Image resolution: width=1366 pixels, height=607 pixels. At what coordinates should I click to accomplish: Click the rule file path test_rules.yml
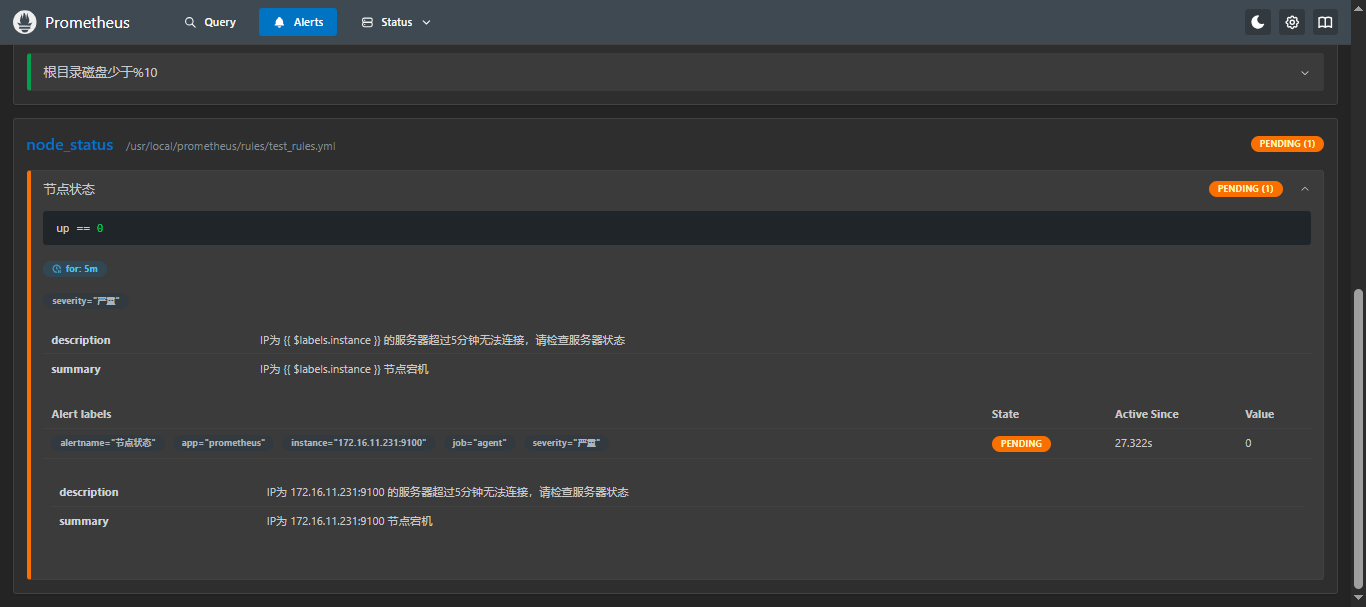(231, 146)
